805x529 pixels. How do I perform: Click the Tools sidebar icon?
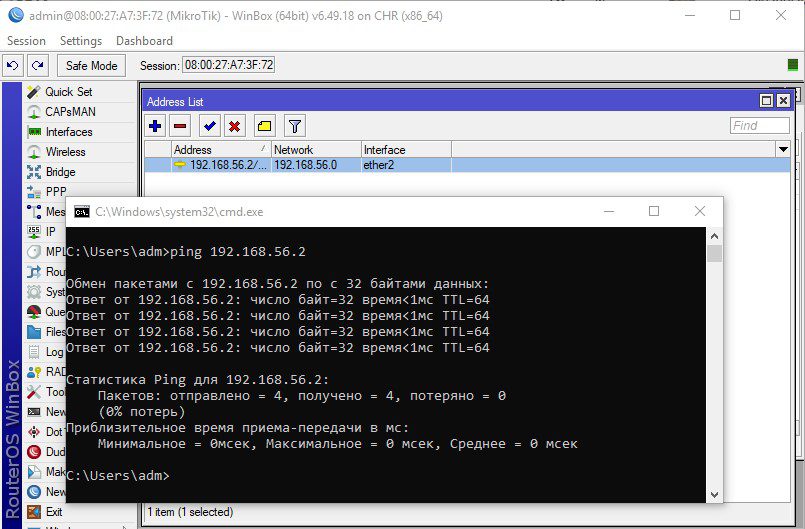34,392
